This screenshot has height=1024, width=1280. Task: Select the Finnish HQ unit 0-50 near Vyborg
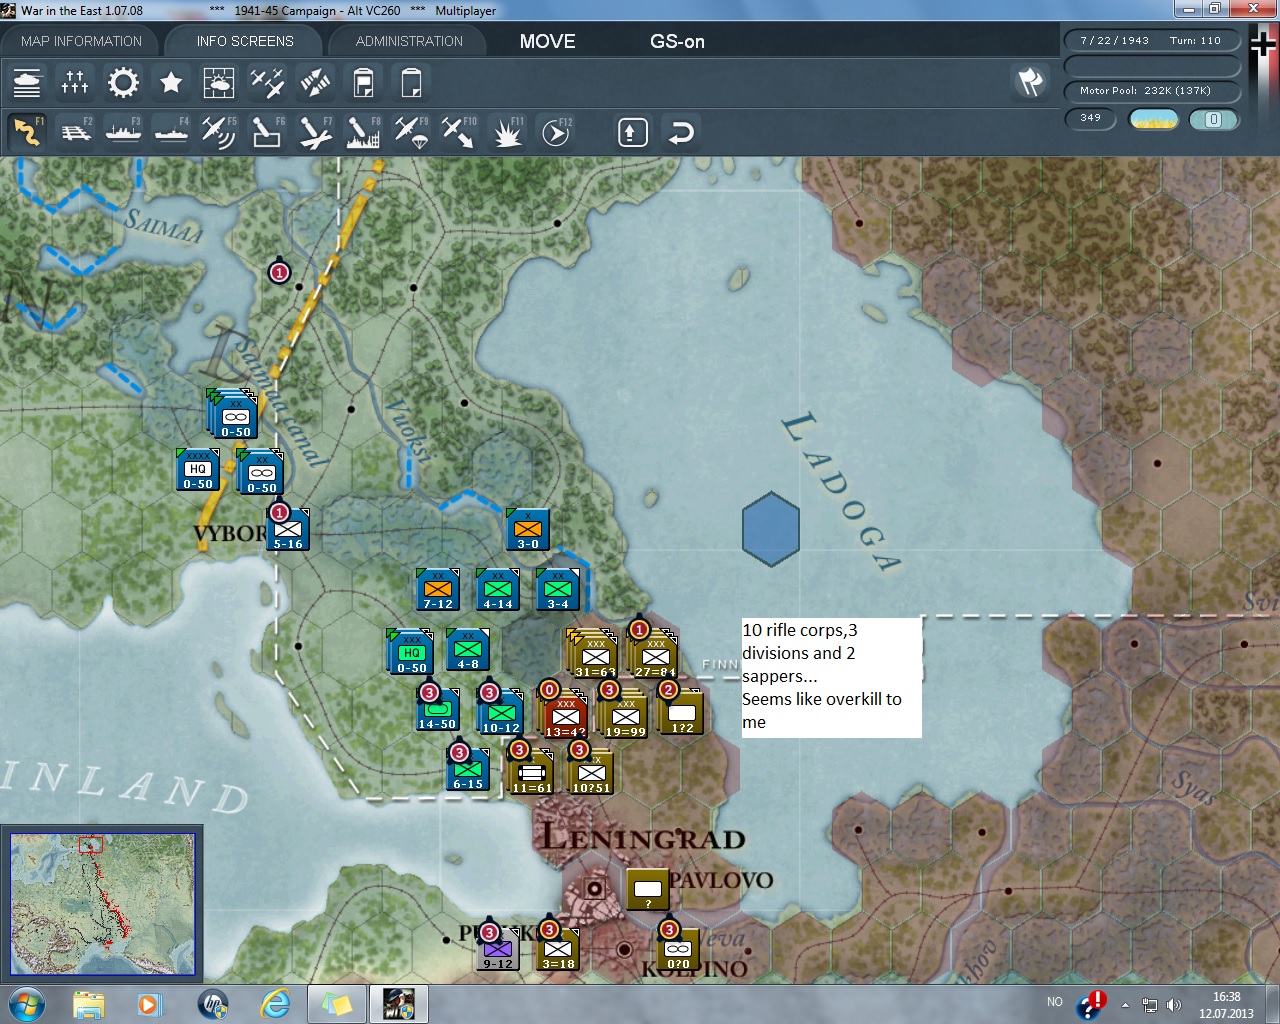coord(198,469)
